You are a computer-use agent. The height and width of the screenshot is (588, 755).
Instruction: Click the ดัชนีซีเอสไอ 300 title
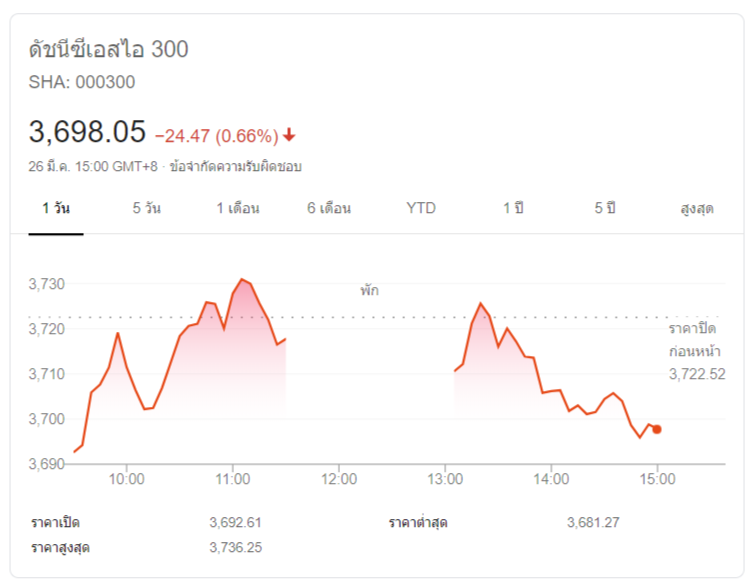(x=108, y=49)
